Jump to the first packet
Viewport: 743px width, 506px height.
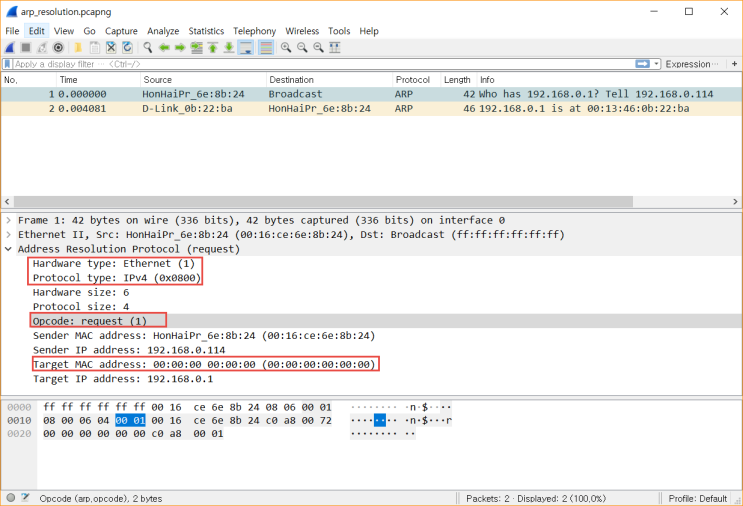pos(213,47)
